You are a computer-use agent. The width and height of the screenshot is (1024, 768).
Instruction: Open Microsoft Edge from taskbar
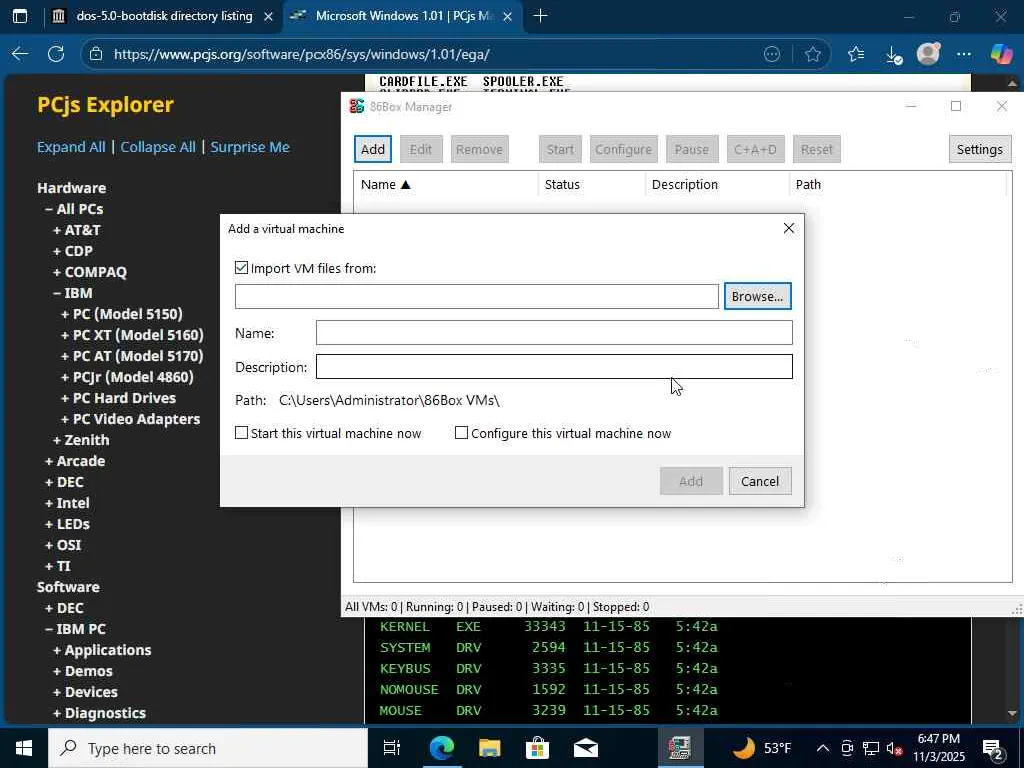tap(441, 748)
